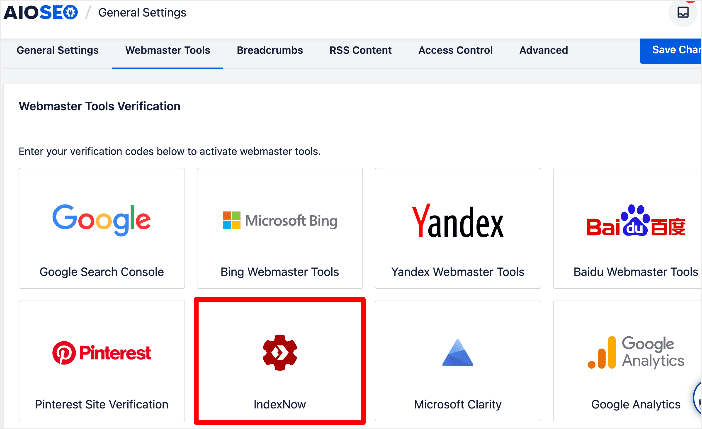
Task: Click the Save Changes button
Action: click(x=671, y=50)
